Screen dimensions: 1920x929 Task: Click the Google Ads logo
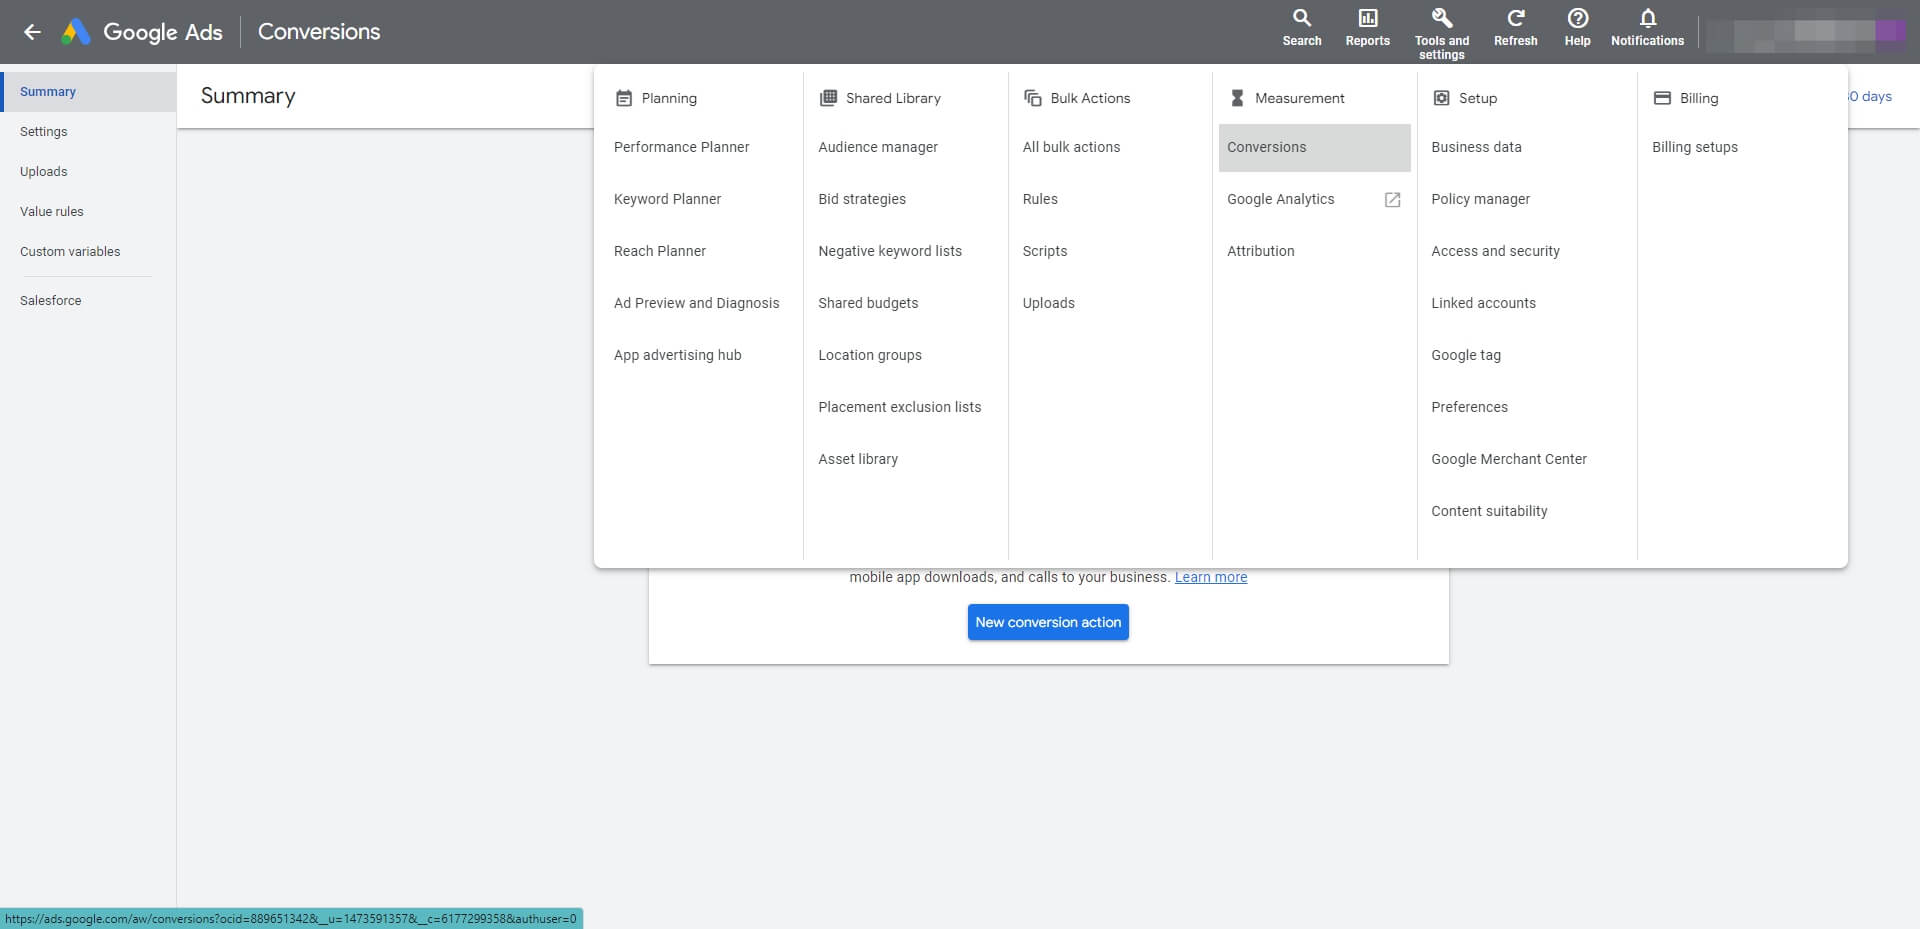[76, 32]
